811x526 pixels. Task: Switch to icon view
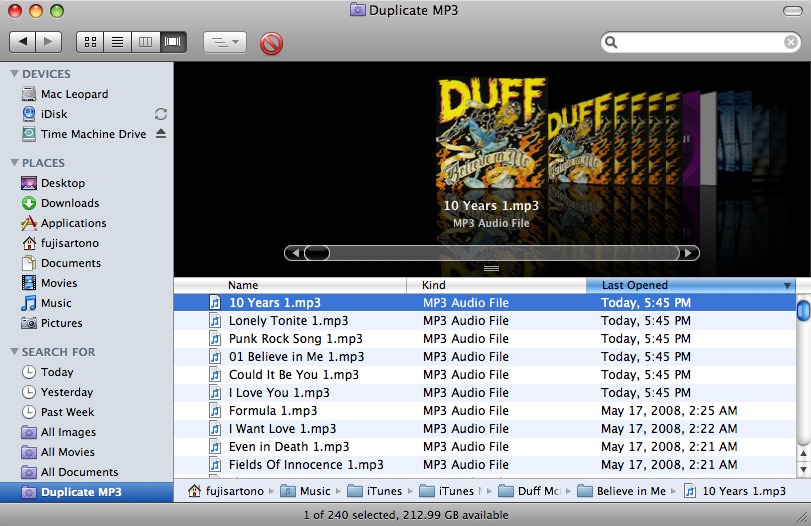[90, 42]
